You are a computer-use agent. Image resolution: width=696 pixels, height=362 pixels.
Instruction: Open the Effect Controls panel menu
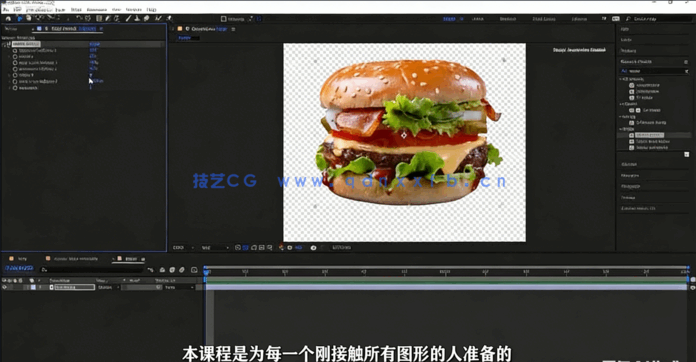[101, 29]
